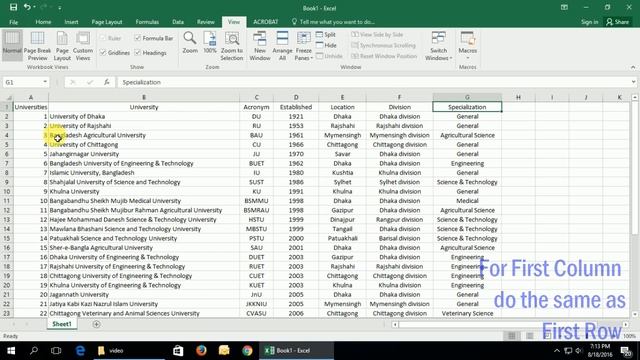Image resolution: width=640 pixels, height=360 pixels.
Task: Open Page Break Preview
Action: 37,45
